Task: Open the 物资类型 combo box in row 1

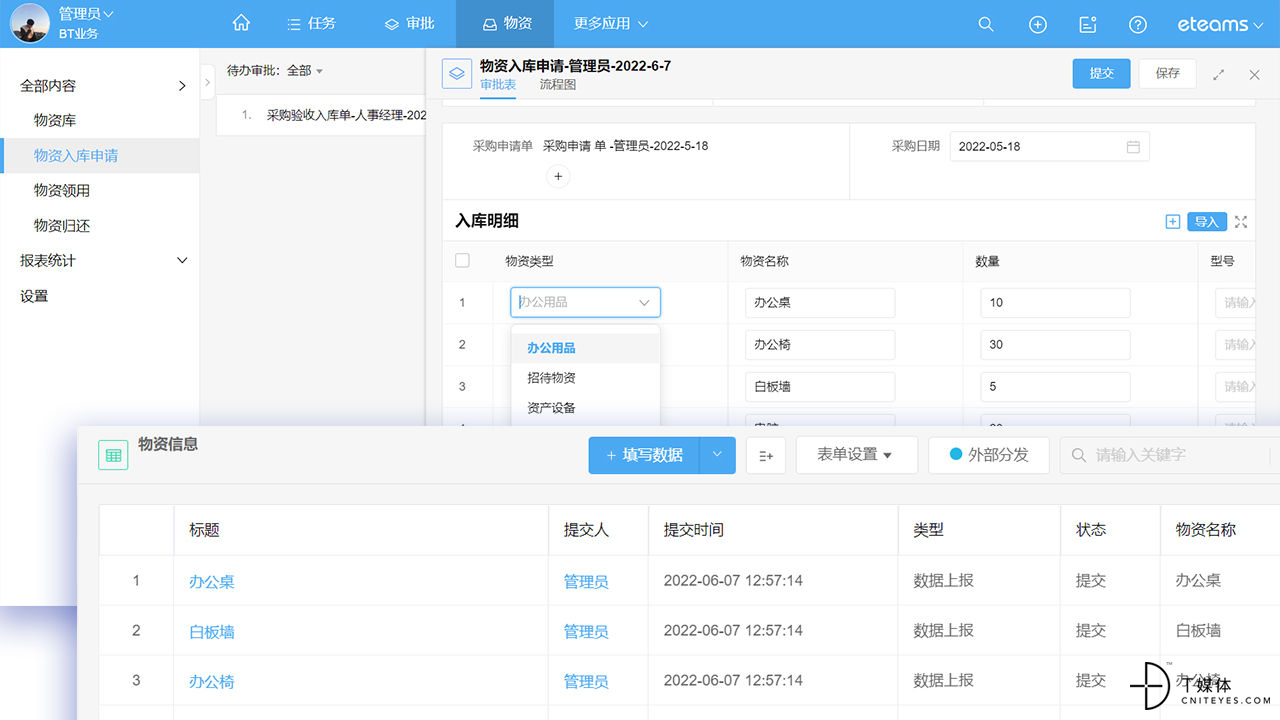Action: [585, 302]
